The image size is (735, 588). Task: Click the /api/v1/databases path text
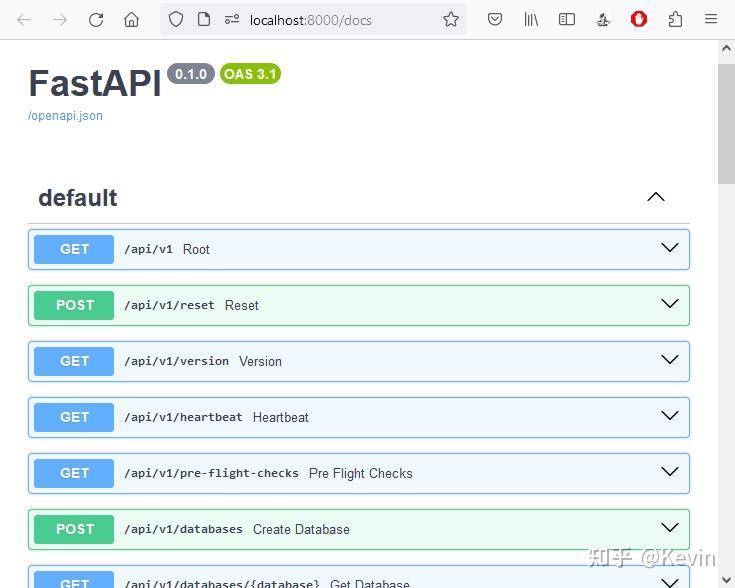coord(183,529)
